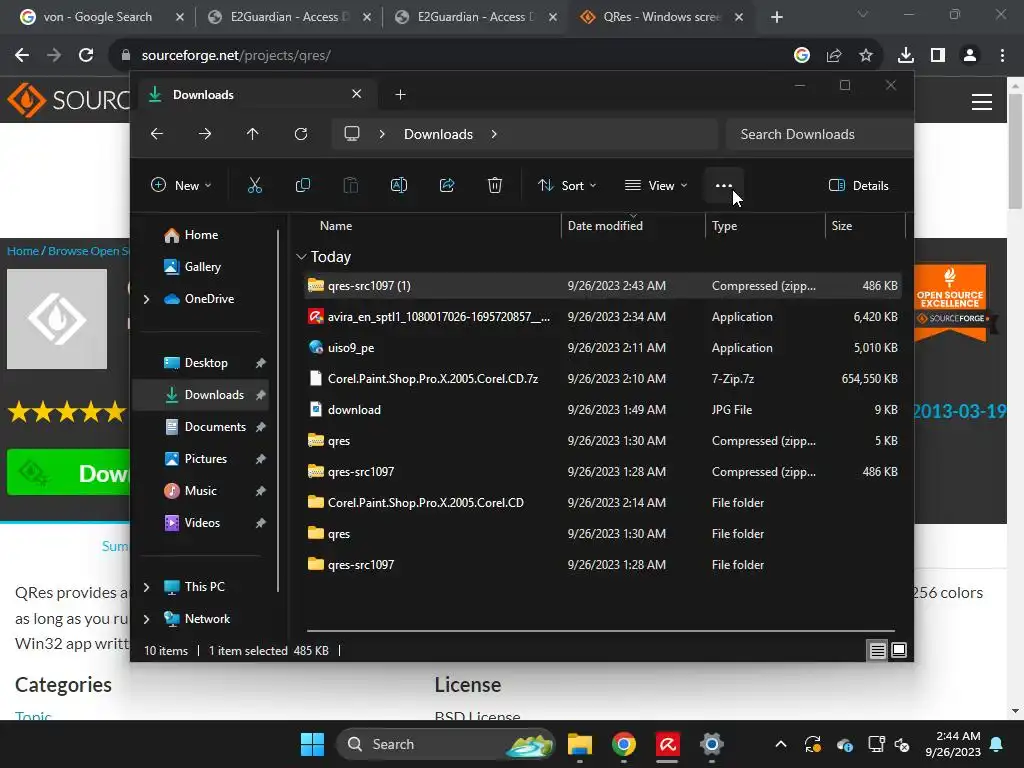Click the taskbar Search box
Screen dimensions: 1024x768
pos(445,744)
